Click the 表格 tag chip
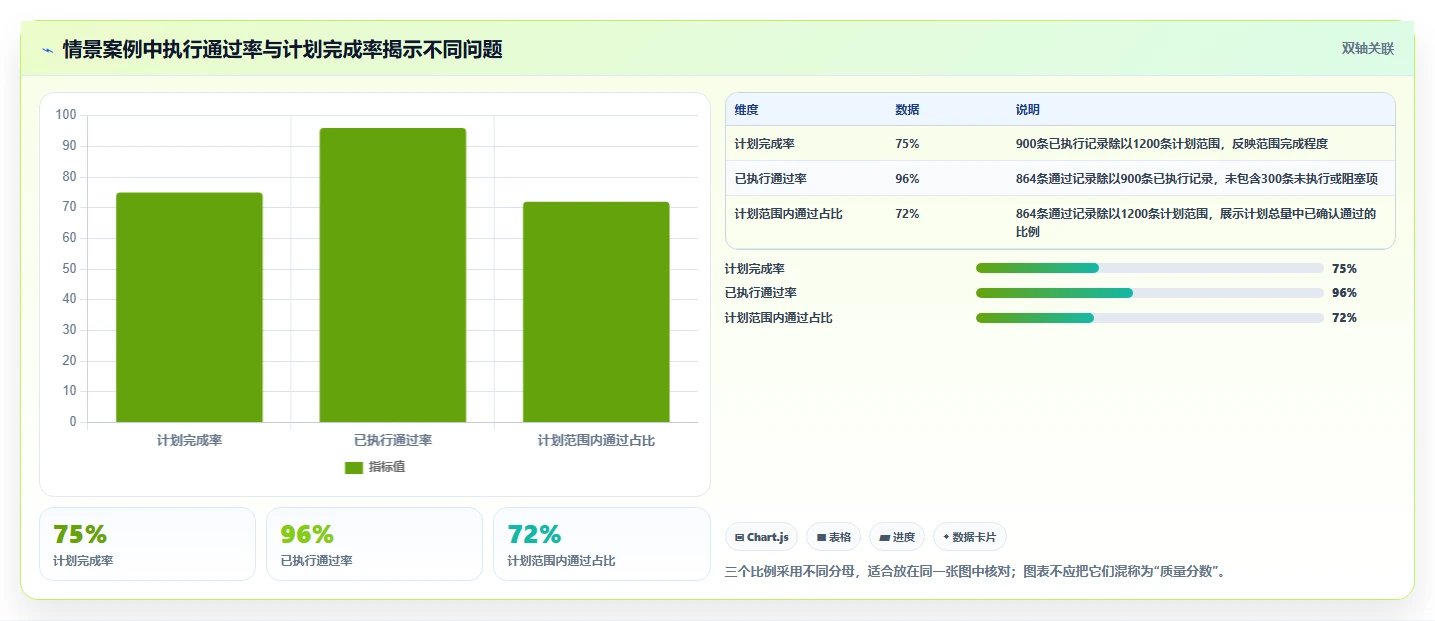Viewport: 1435px width, 621px height. [x=833, y=537]
